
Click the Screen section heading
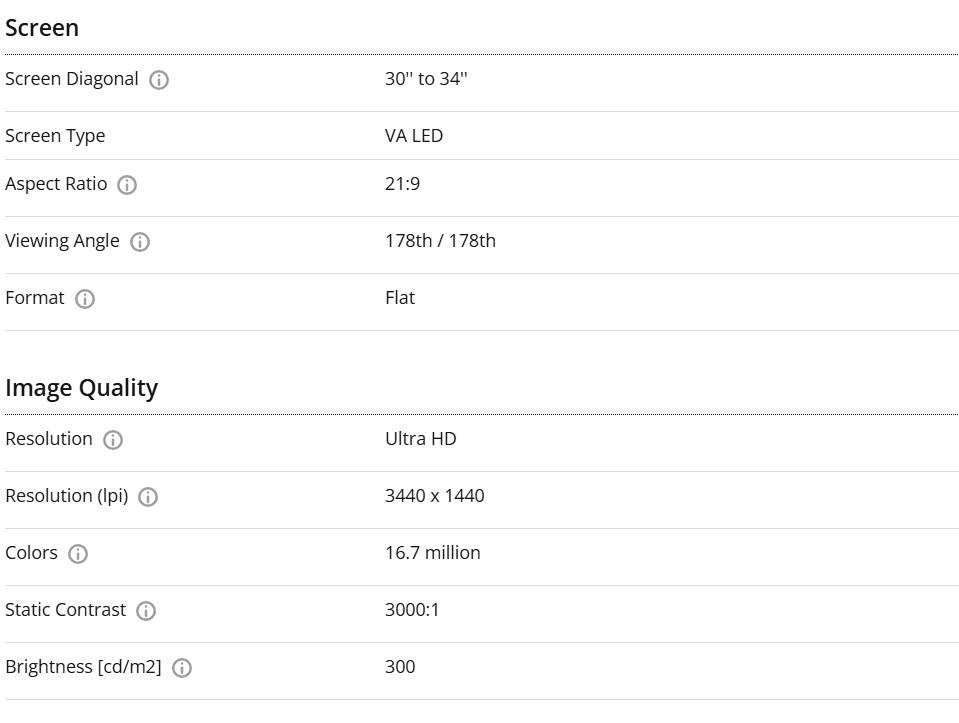coord(42,28)
